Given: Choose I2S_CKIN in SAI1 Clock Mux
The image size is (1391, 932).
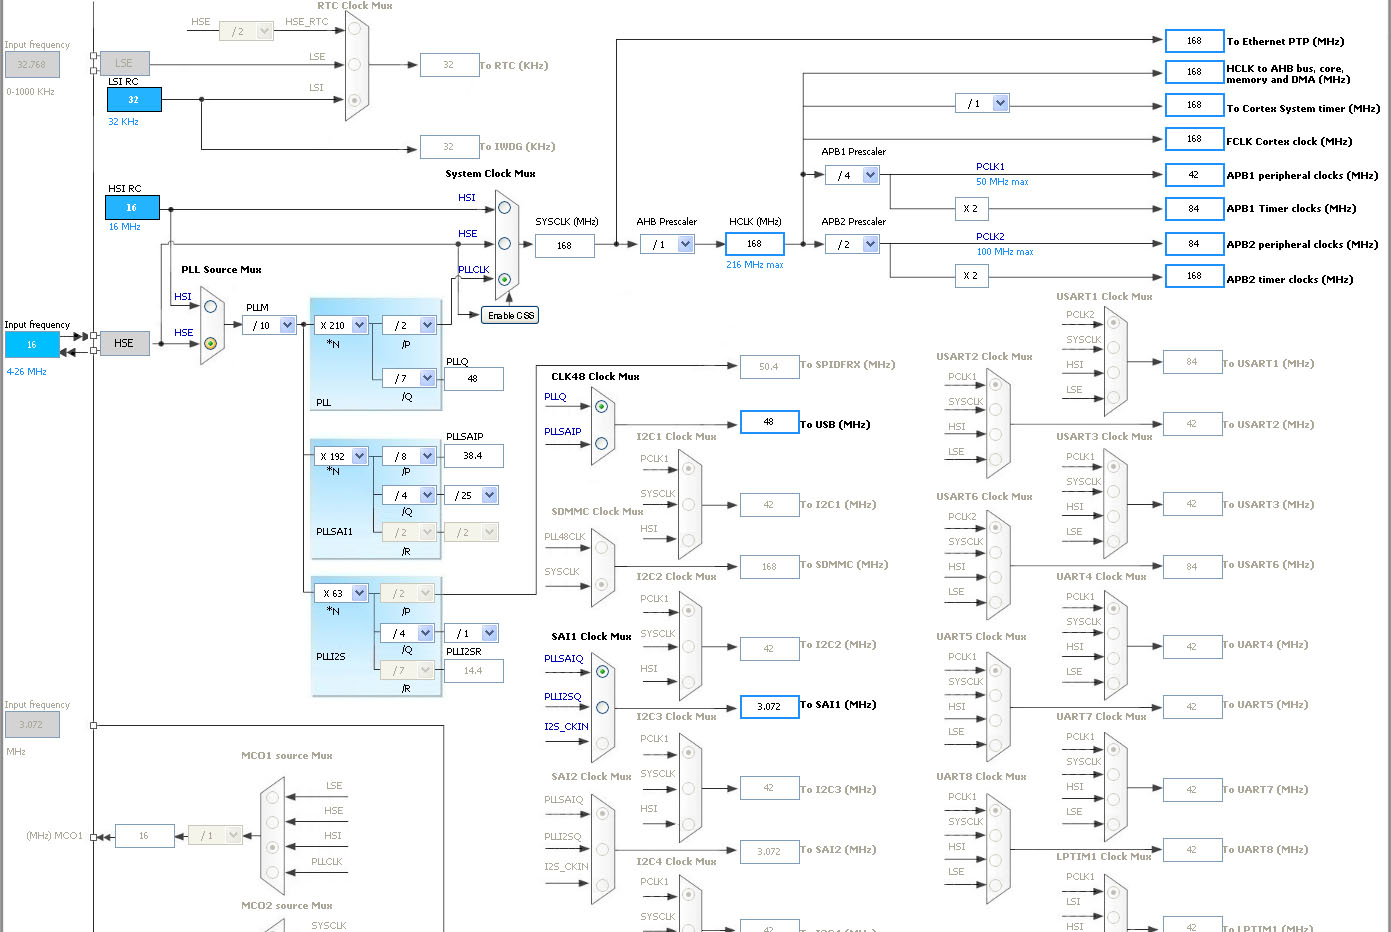Looking at the screenshot, I should [x=602, y=743].
